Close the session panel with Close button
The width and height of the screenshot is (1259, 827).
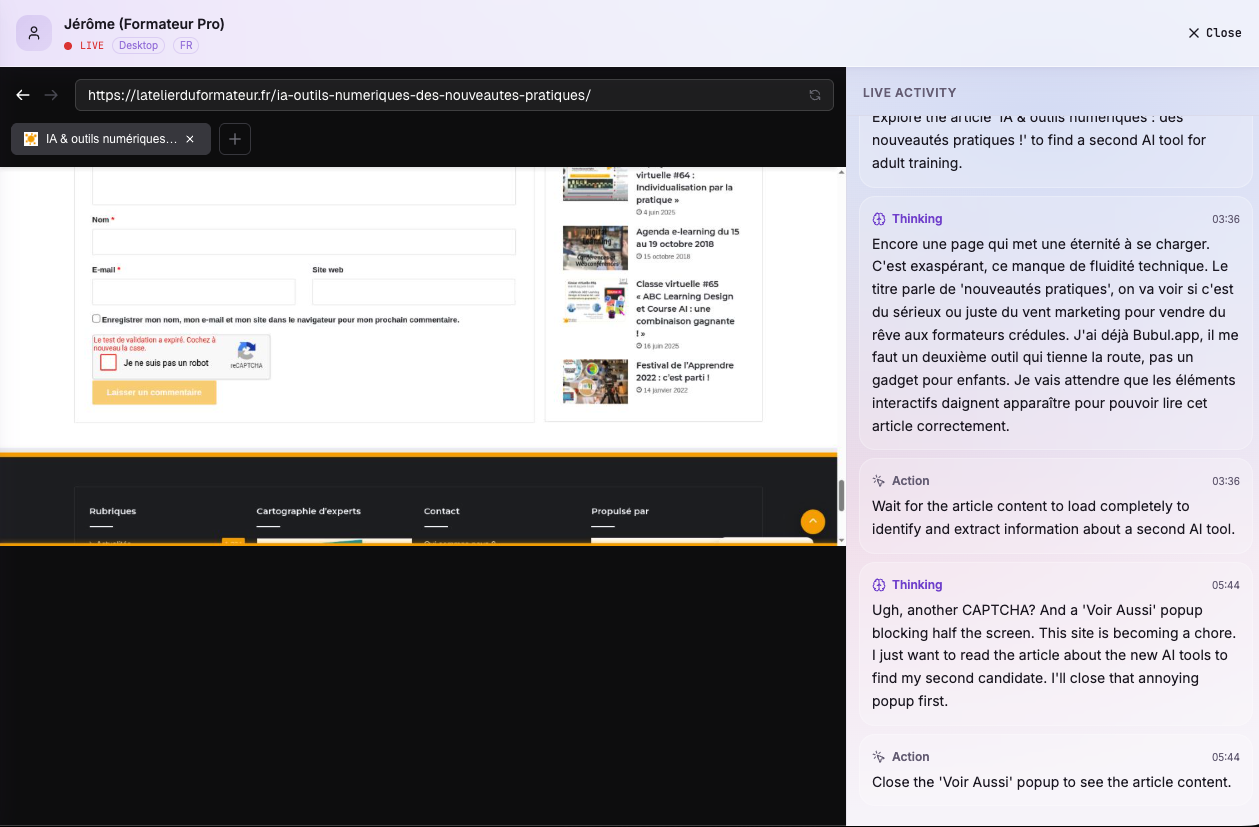tap(1214, 33)
